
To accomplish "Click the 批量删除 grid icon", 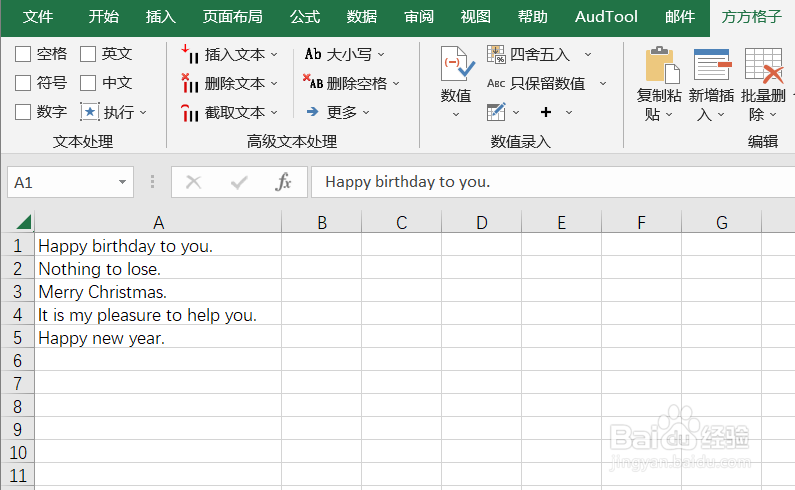I will [764, 65].
